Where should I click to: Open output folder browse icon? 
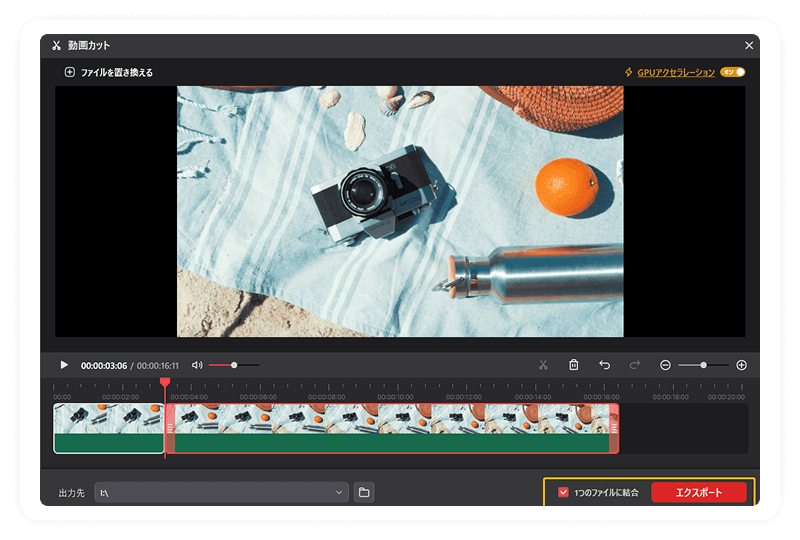pyautogui.click(x=364, y=493)
